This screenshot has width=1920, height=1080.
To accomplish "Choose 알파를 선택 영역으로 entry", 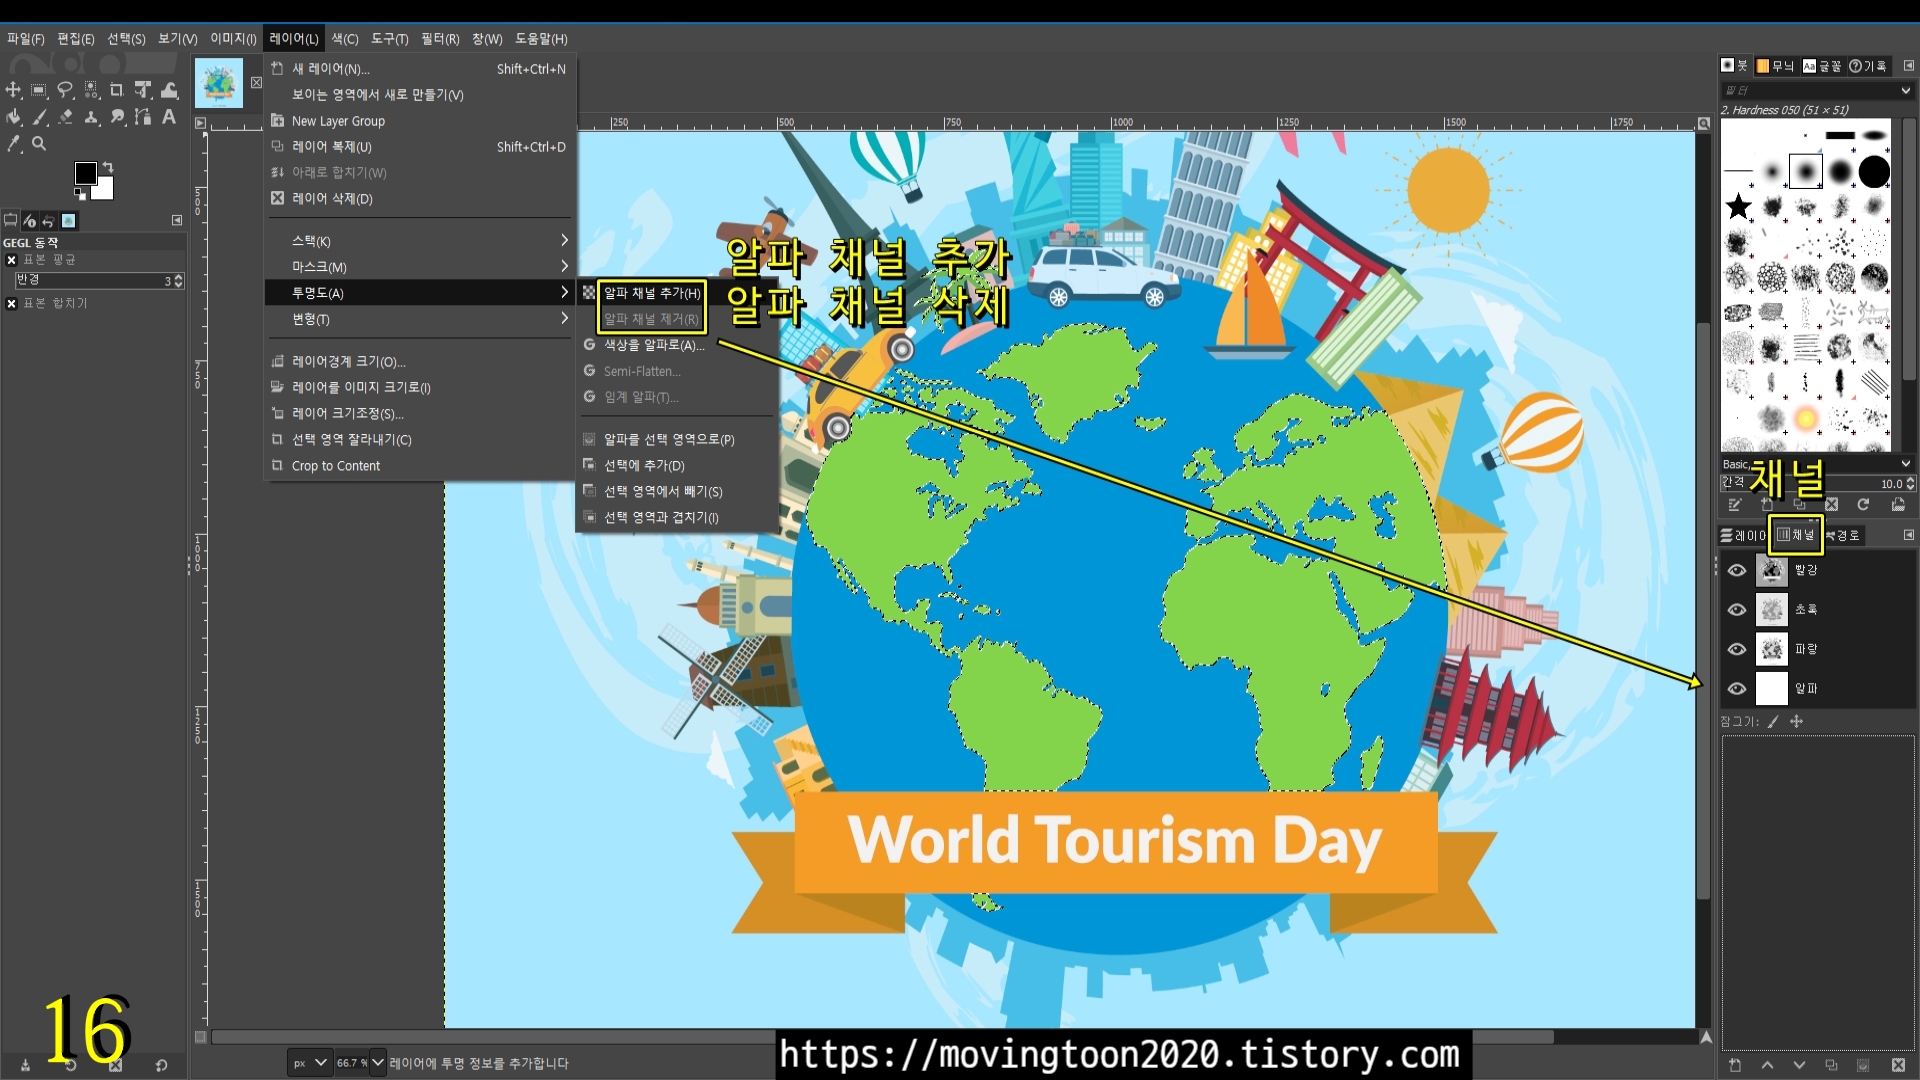I will tap(668, 440).
